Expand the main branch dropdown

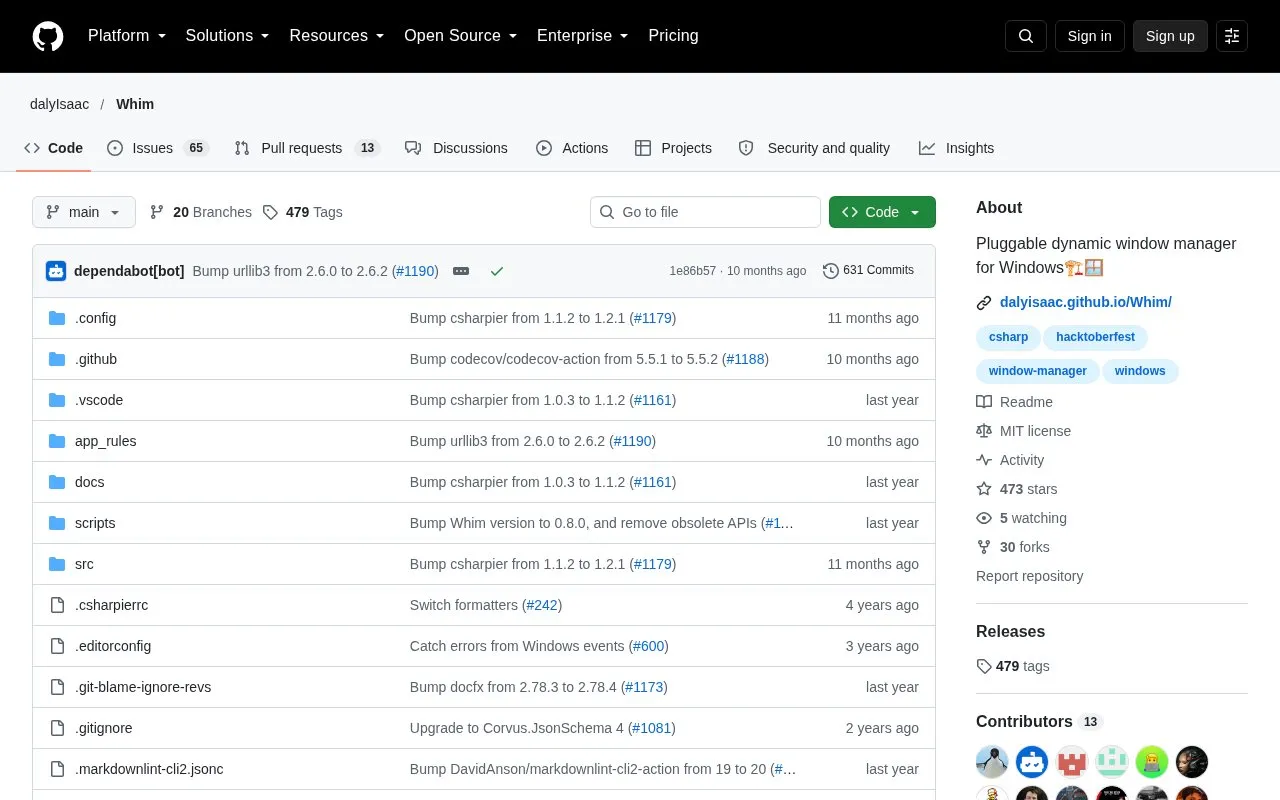pos(84,212)
